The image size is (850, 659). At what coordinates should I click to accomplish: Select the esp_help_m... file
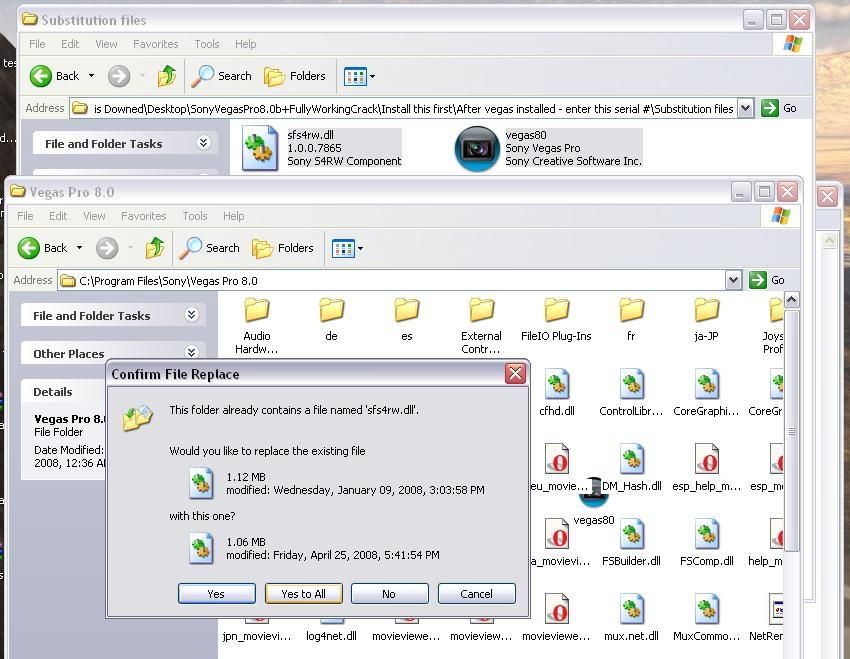(x=706, y=468)
